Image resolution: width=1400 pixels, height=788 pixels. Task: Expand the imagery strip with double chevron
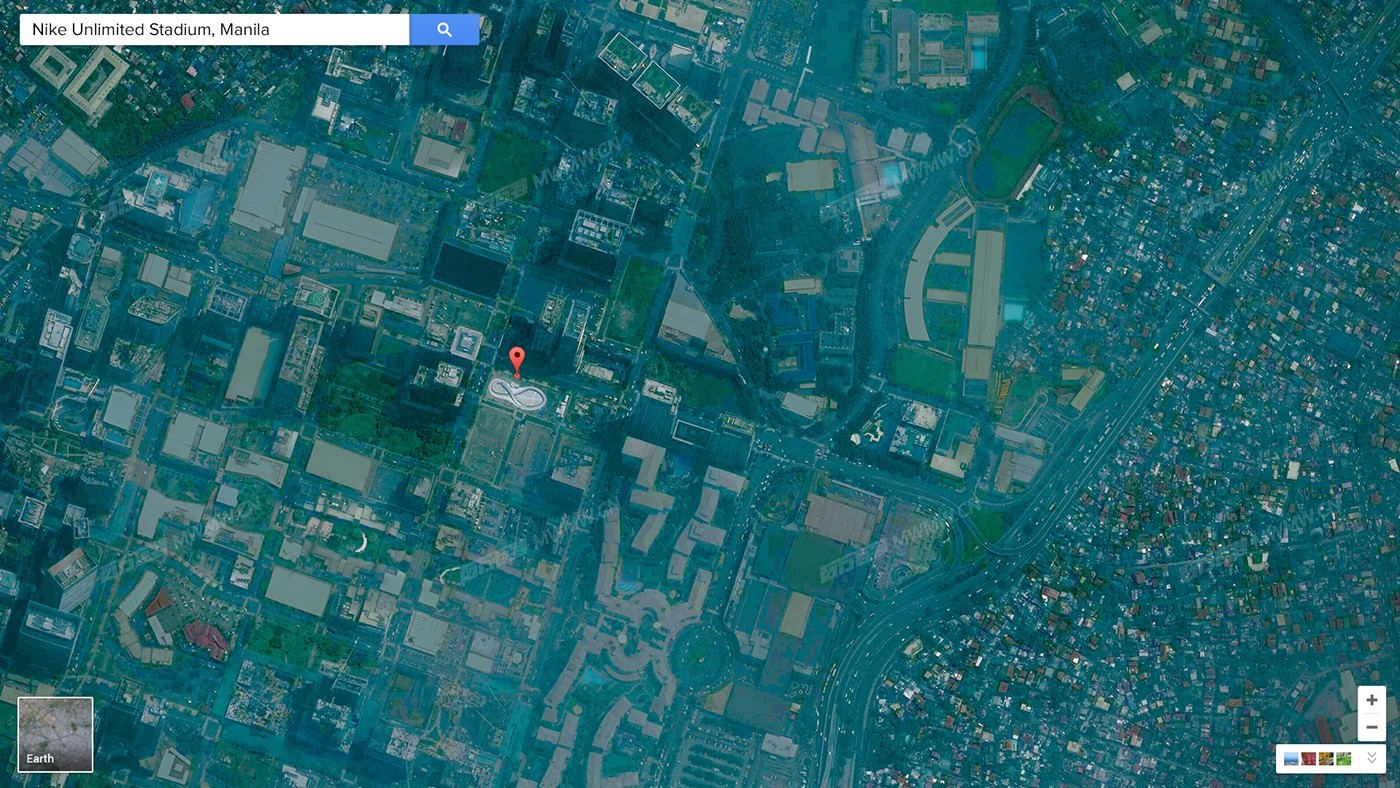tap(1372, 758)
